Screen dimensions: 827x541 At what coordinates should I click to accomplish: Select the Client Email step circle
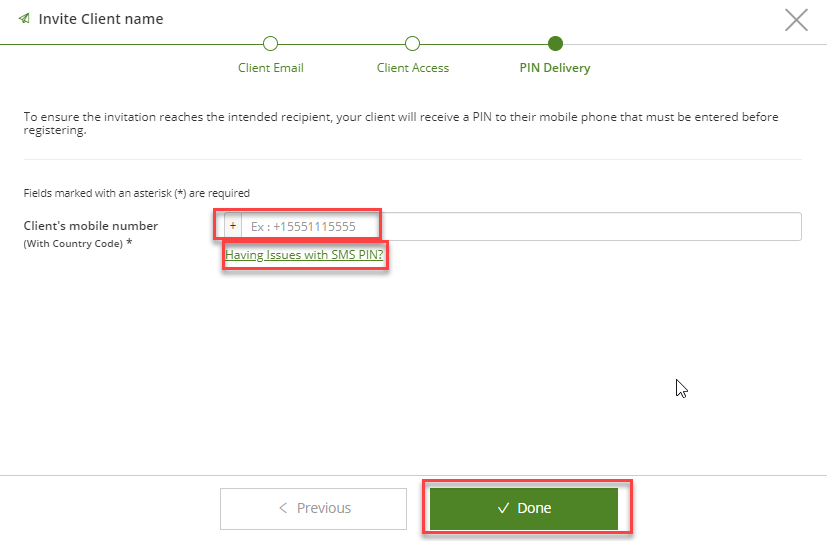tap(271, 44)
